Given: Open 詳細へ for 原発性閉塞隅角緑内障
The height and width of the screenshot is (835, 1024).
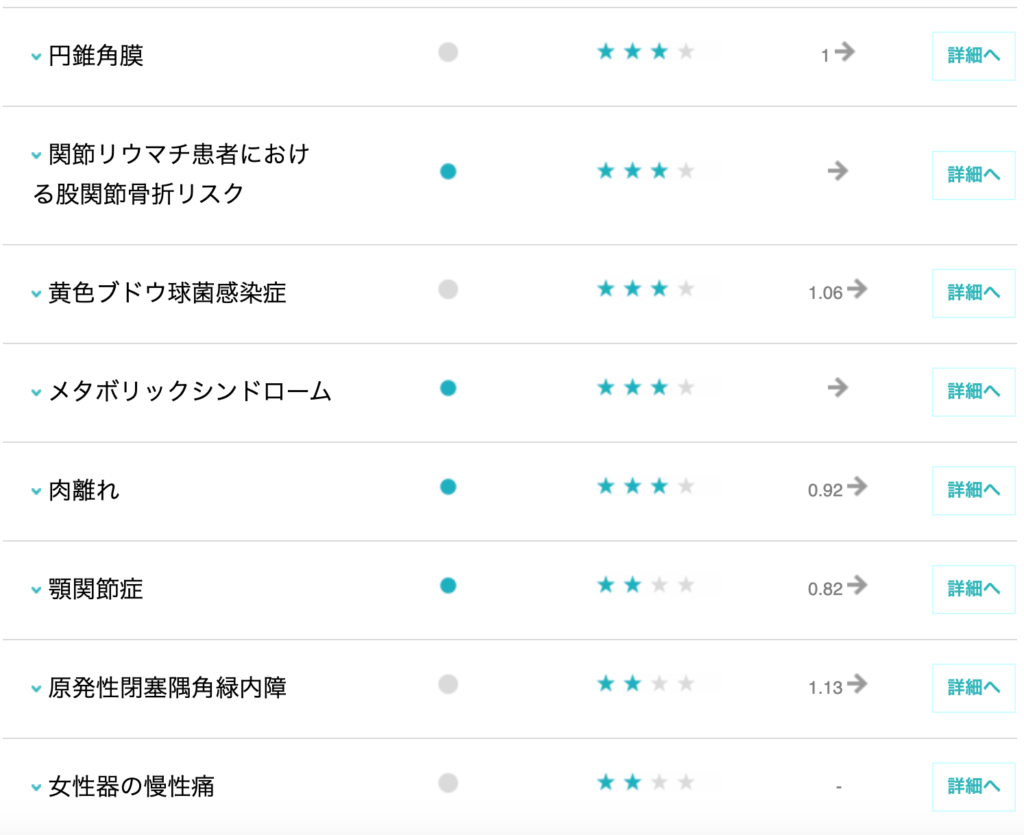Looking at the screenshot, I should pos(973,687).
